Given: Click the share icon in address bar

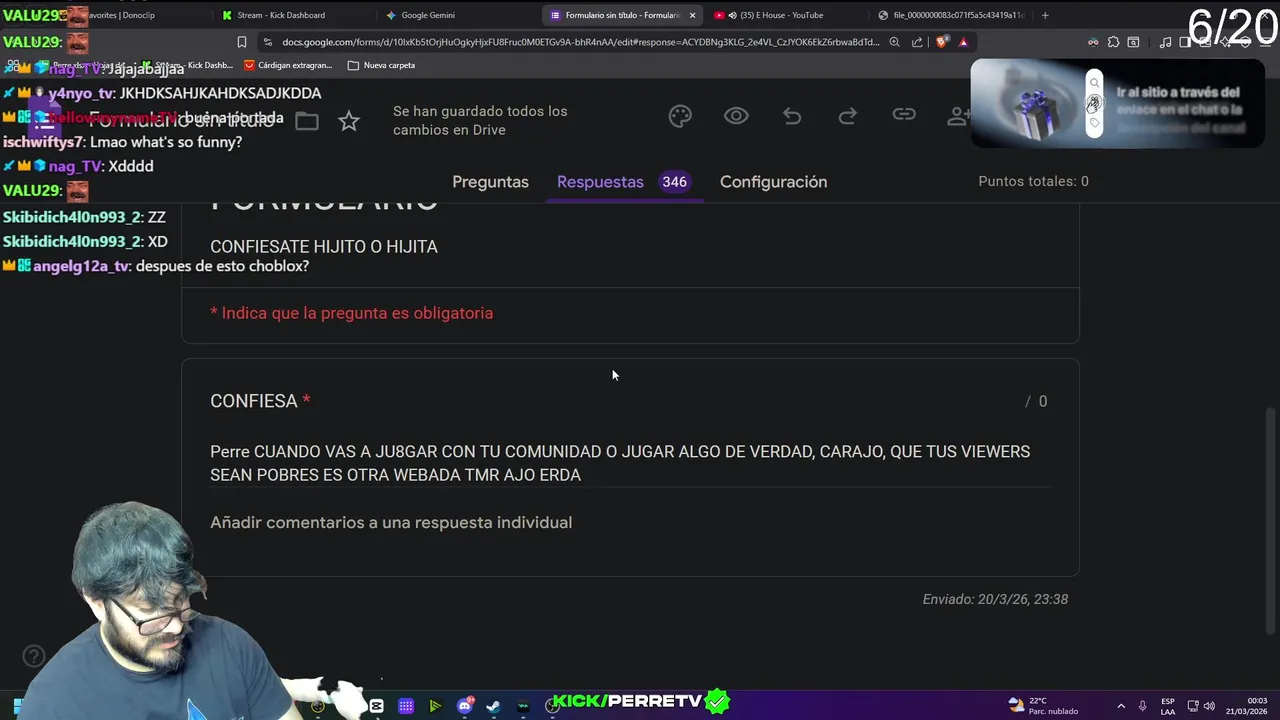Looking at the screenshot, I should [917, 42].
